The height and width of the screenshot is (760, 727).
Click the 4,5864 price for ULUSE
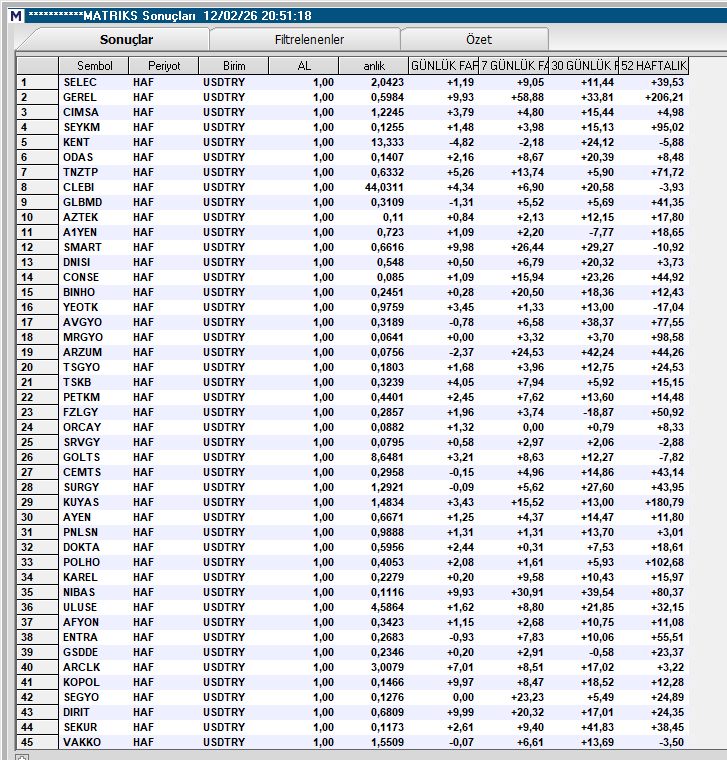pos(387,608)
